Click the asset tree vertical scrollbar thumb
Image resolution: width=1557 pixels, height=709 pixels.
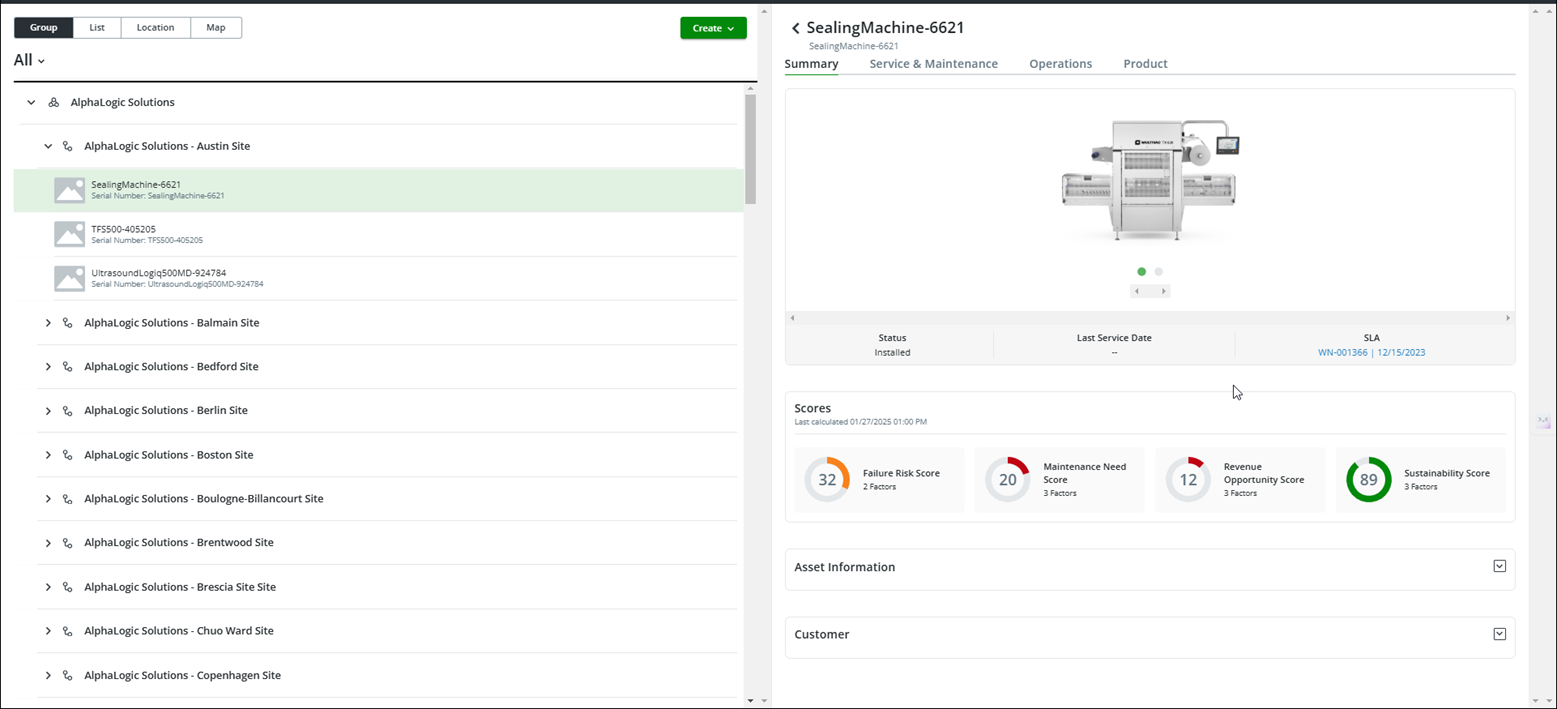coord(750,149)
